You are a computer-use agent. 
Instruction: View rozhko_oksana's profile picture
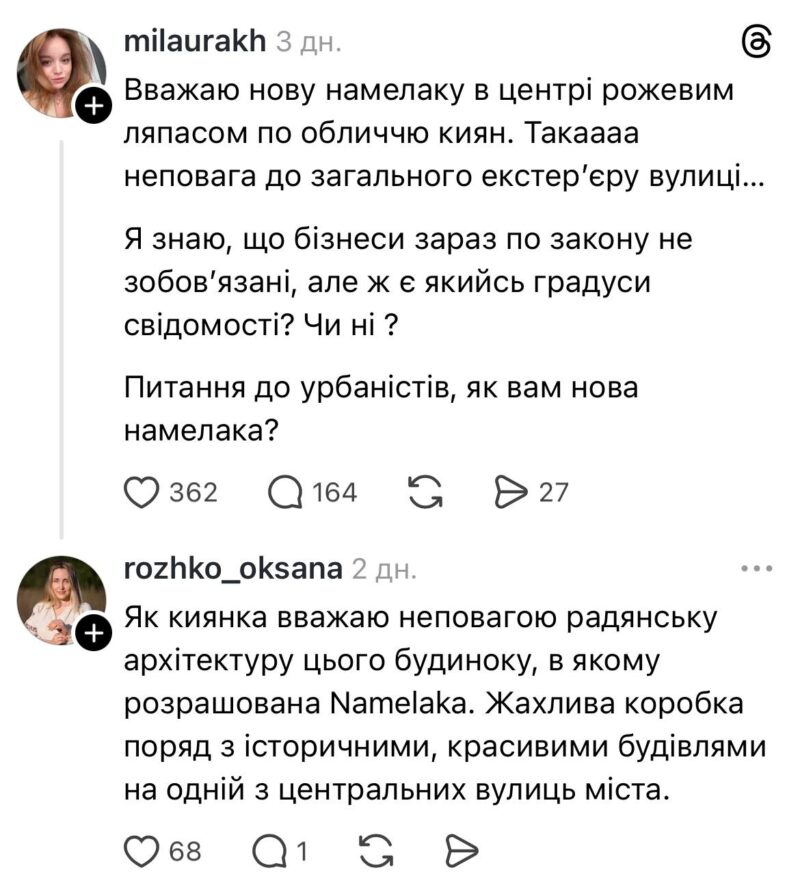60,602
